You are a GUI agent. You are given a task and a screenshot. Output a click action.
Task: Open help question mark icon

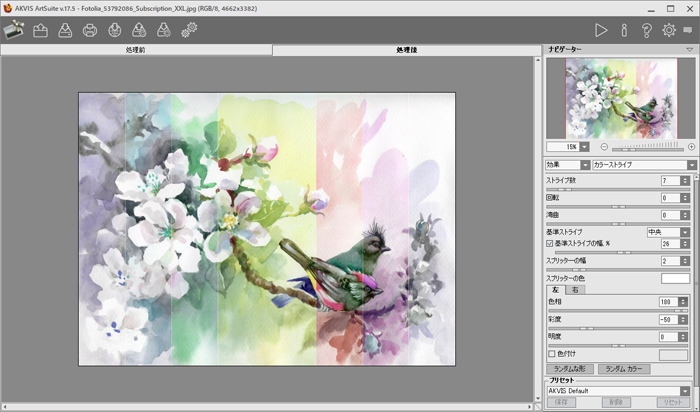pos(646,30)
